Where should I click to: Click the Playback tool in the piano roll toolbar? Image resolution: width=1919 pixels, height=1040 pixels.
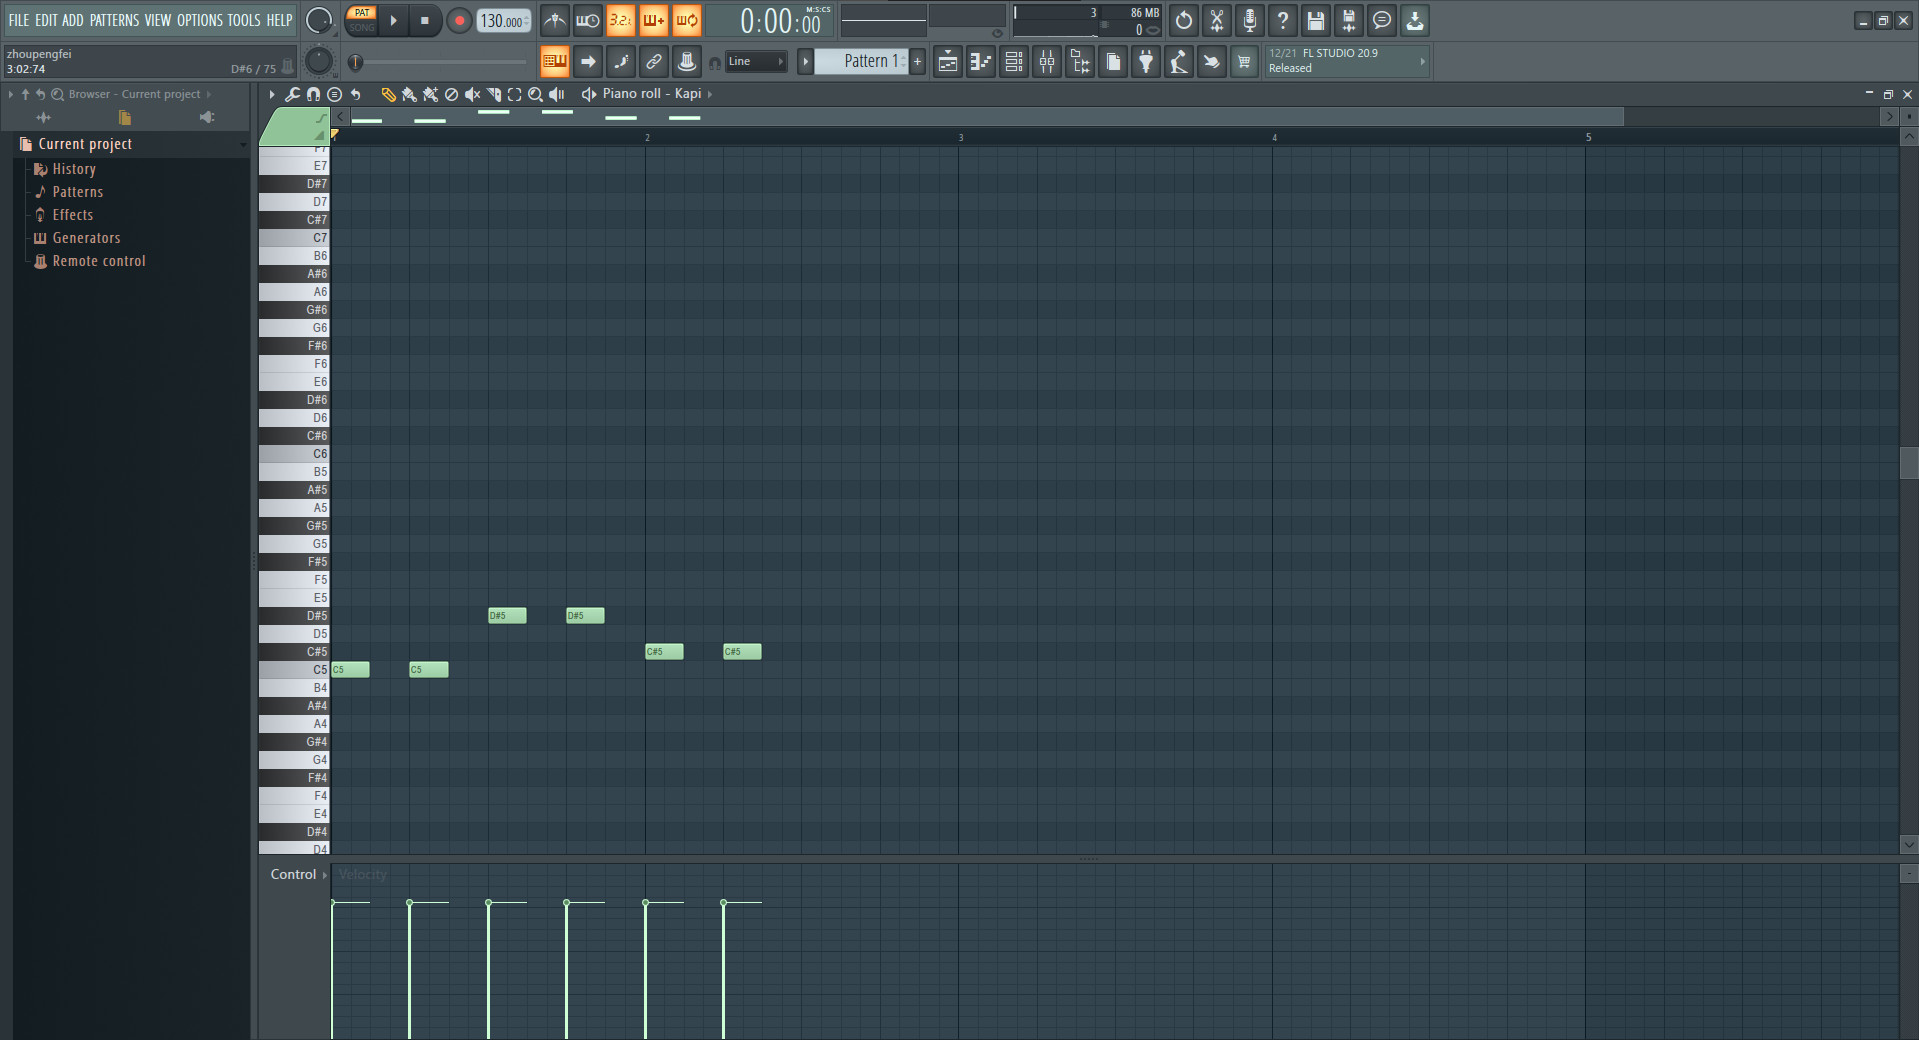(556, 94)
